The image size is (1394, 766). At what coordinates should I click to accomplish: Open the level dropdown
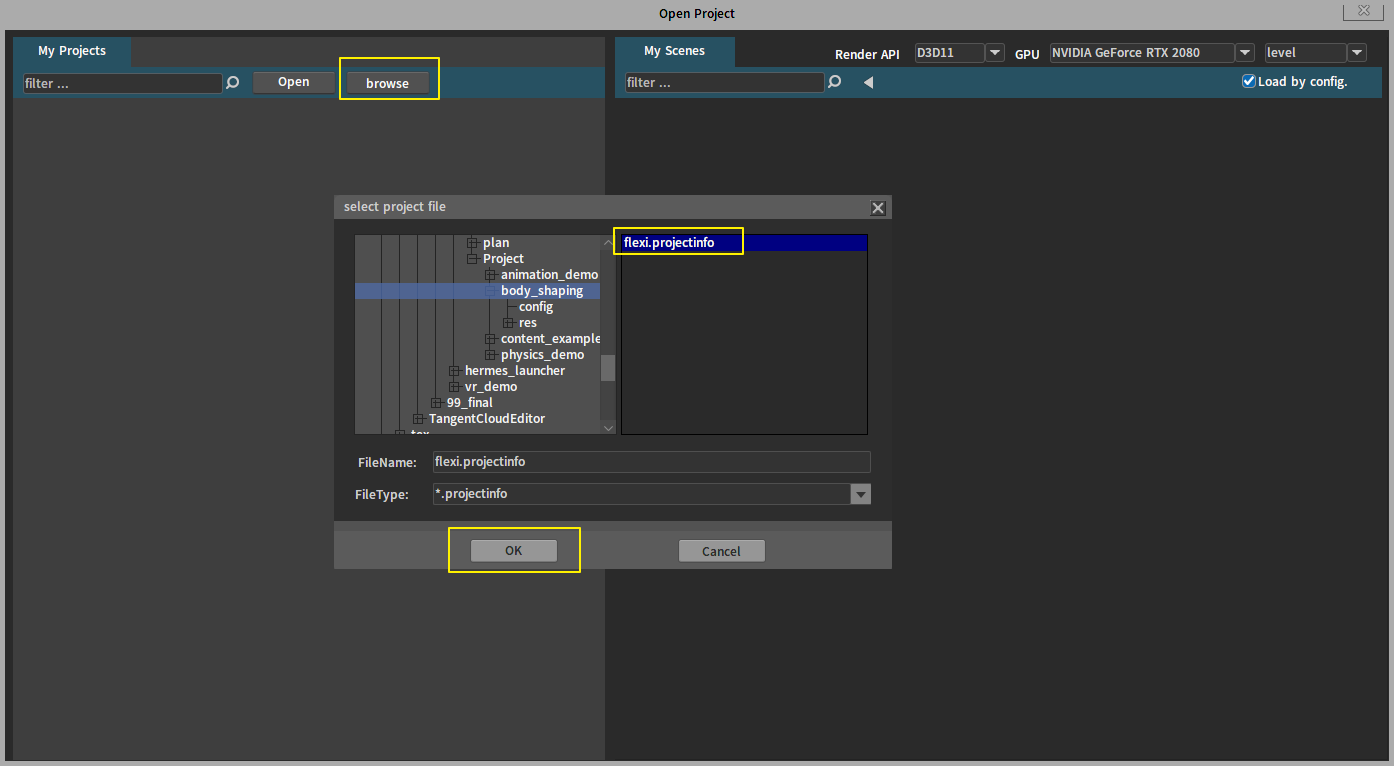[1356, 53]
